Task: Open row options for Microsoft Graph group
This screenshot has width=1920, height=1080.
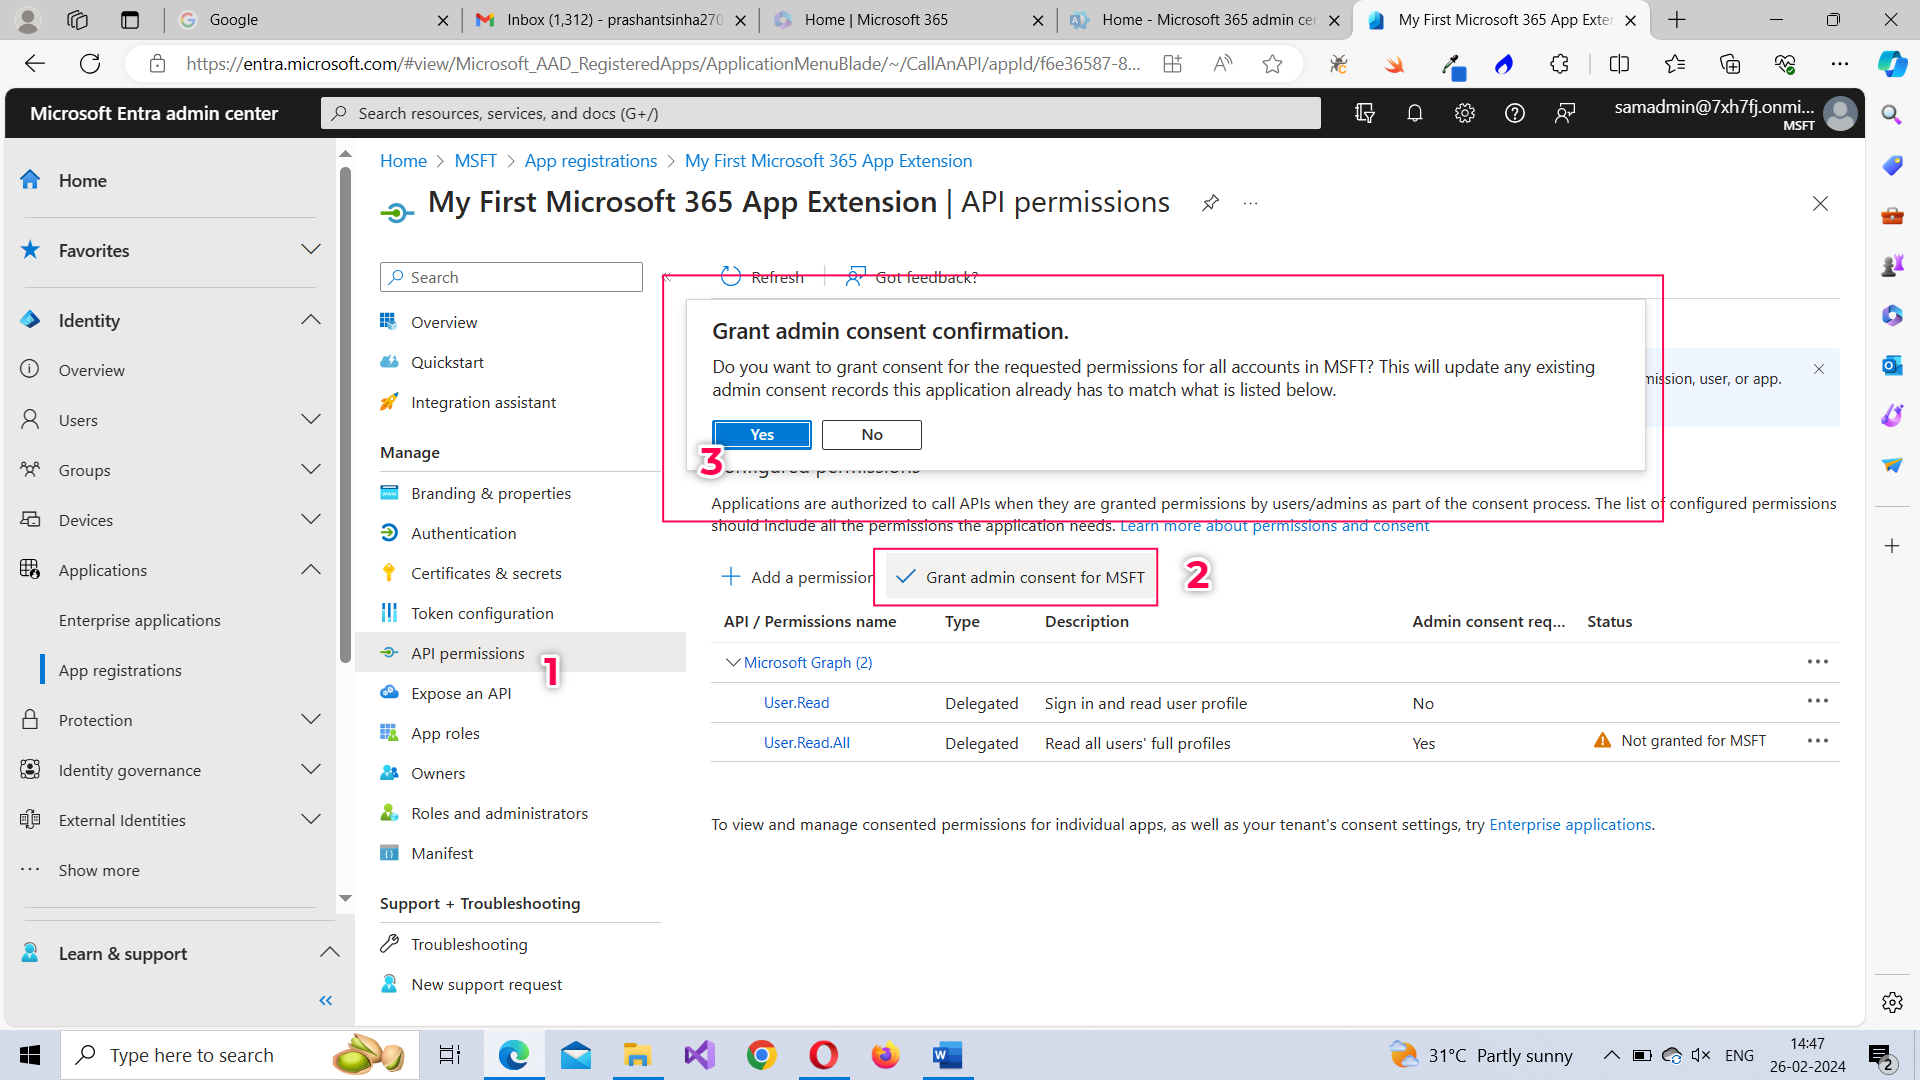Action: coord(1818,662)
